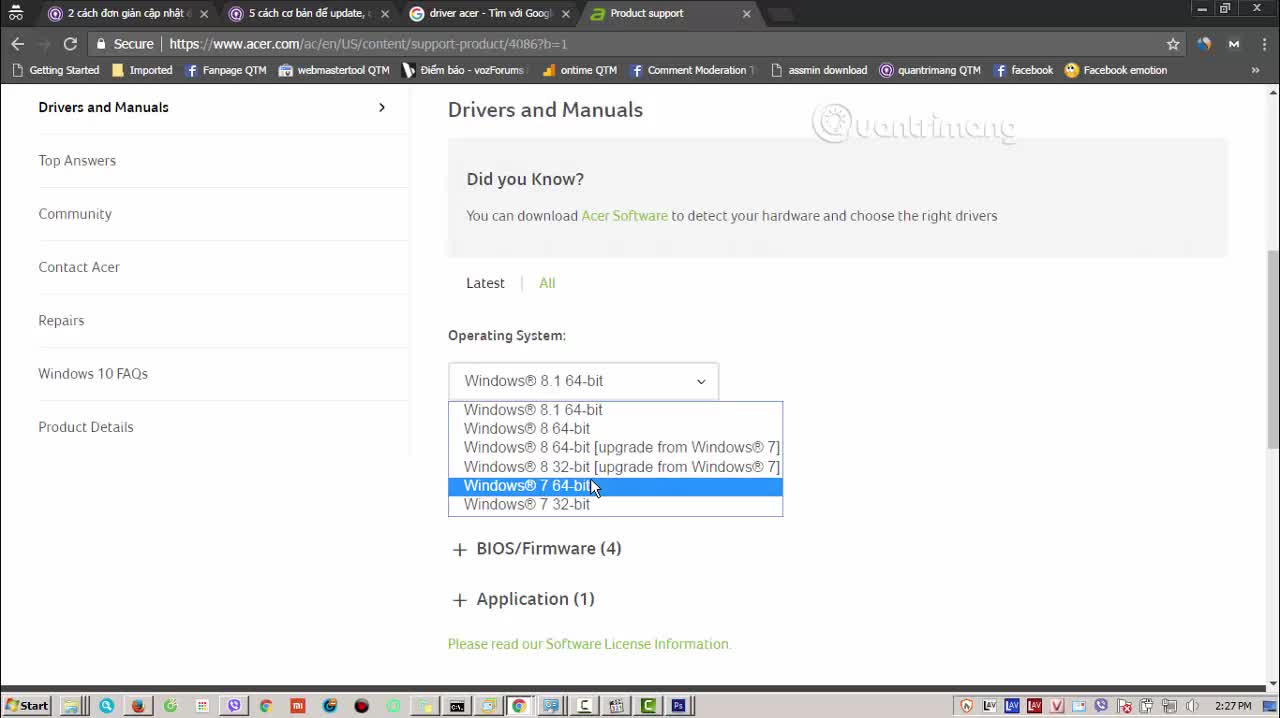Expand the Application (1) section
This screenshot has height=718, width=1280.
524,599
